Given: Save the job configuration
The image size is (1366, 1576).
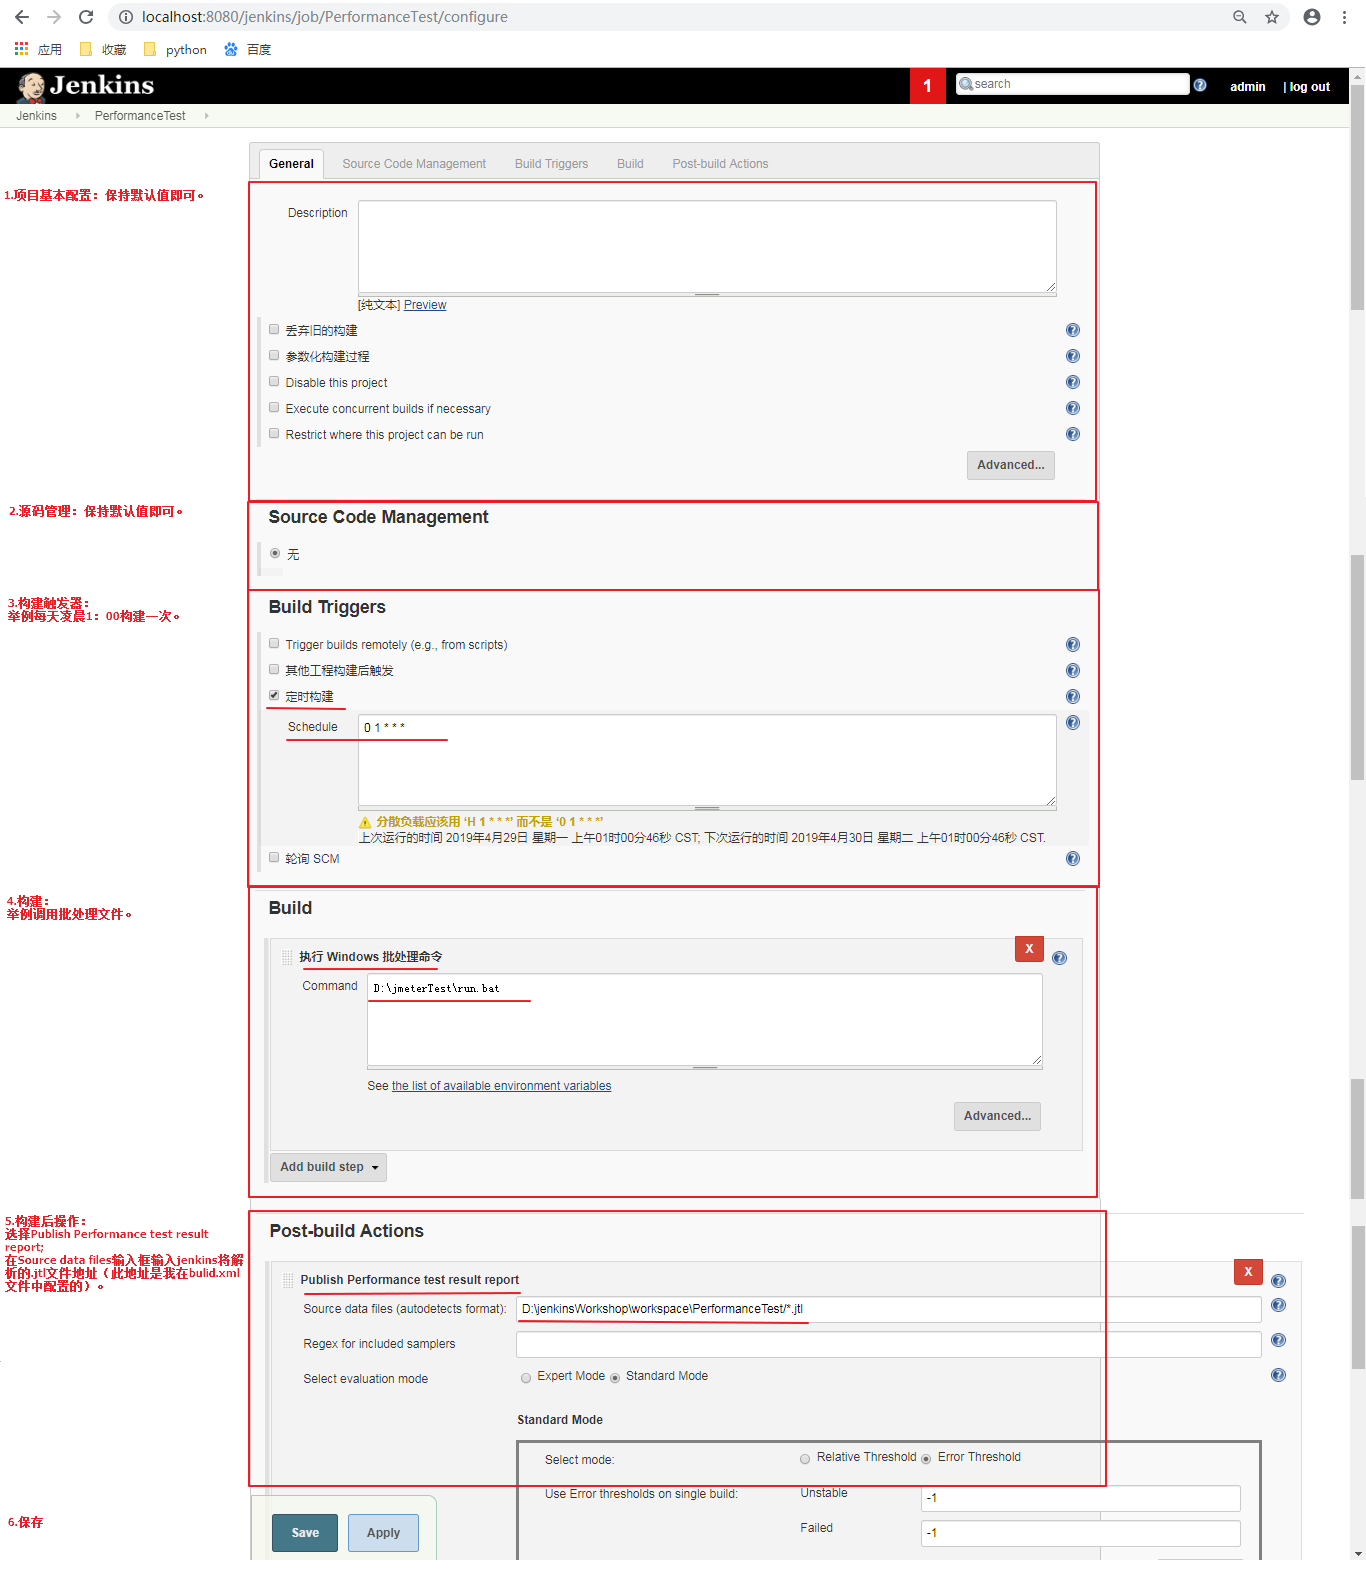Looking at the screenshot, I should click(x=305, y=1533).
